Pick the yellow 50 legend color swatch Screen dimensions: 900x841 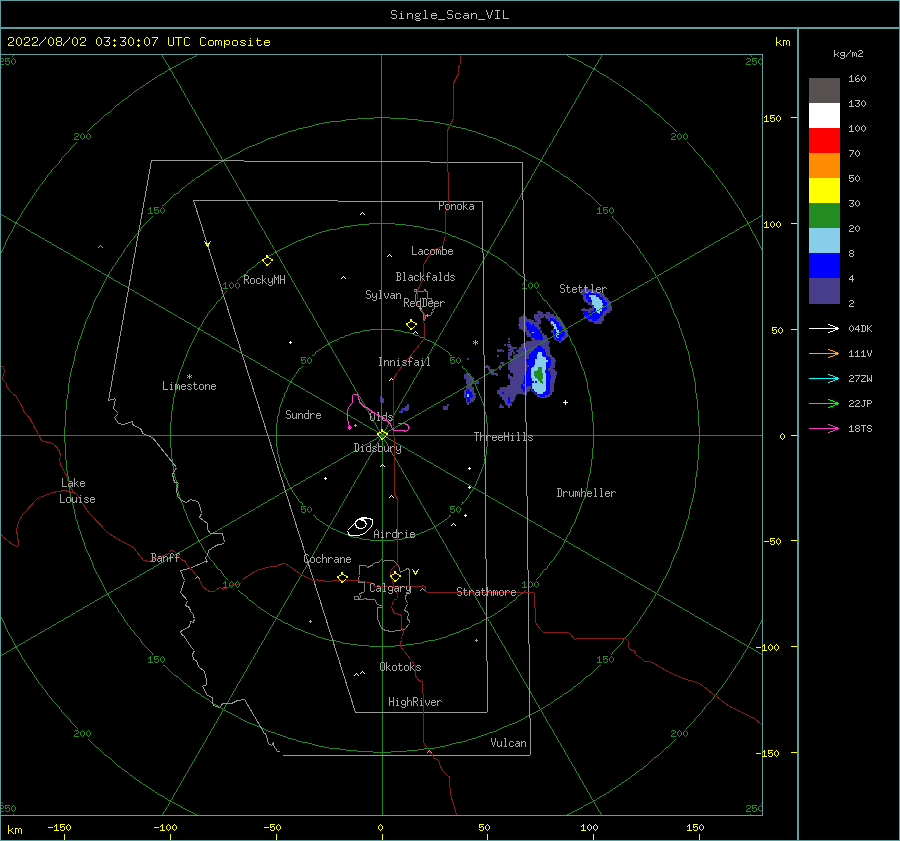(x=824, y=191)
